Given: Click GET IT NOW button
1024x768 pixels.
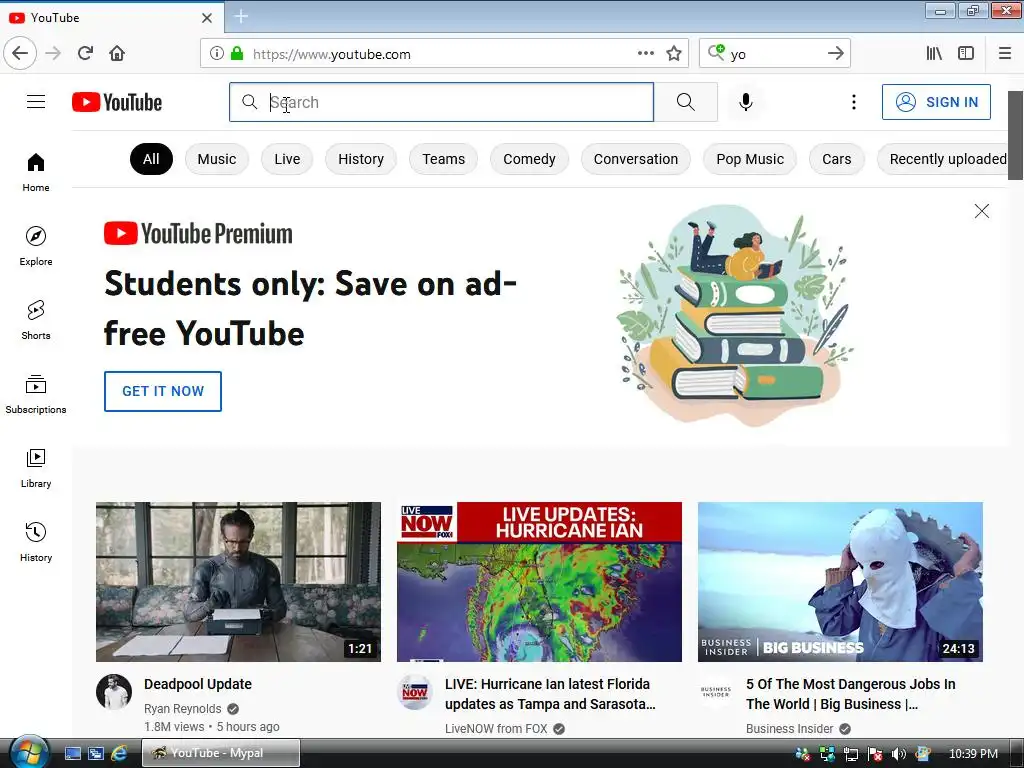Looking at the screenshot, I should pos(163,391).
